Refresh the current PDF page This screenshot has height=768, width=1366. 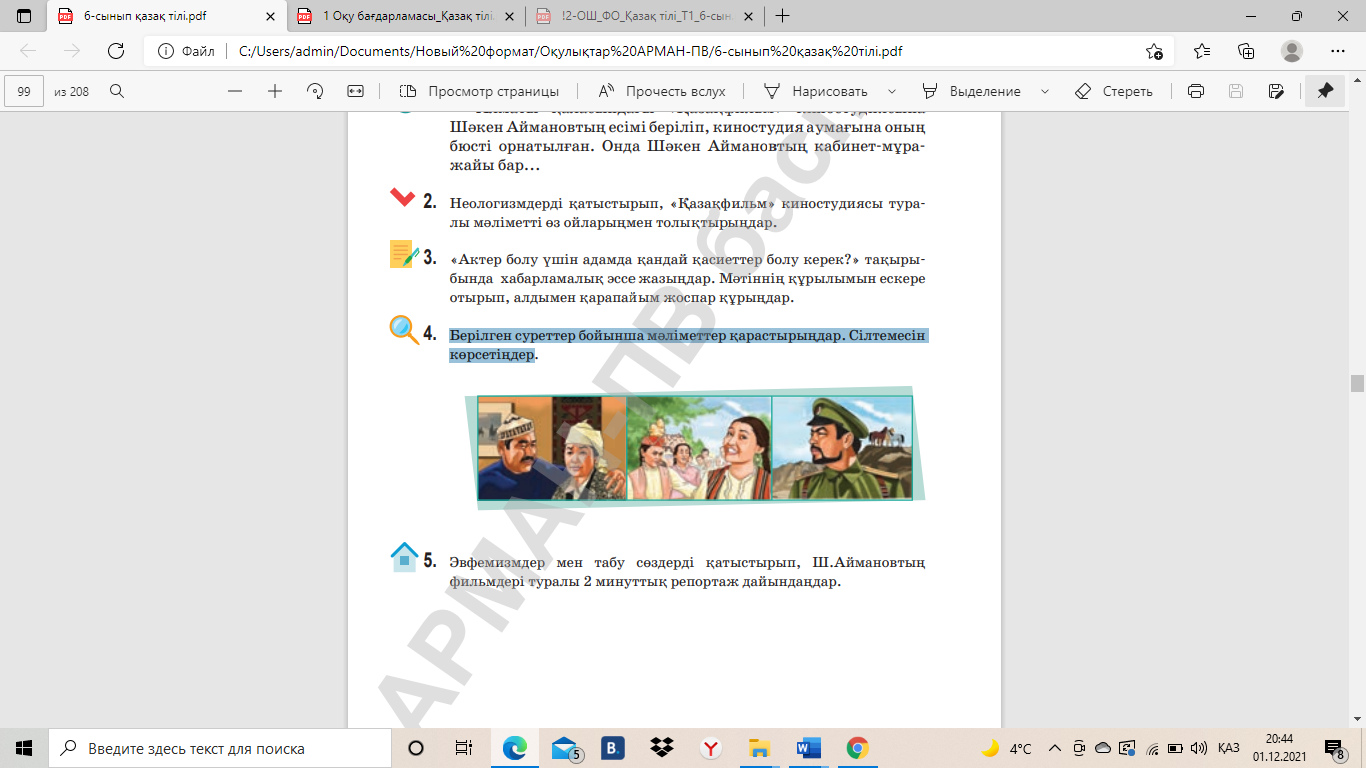point(116,52)
